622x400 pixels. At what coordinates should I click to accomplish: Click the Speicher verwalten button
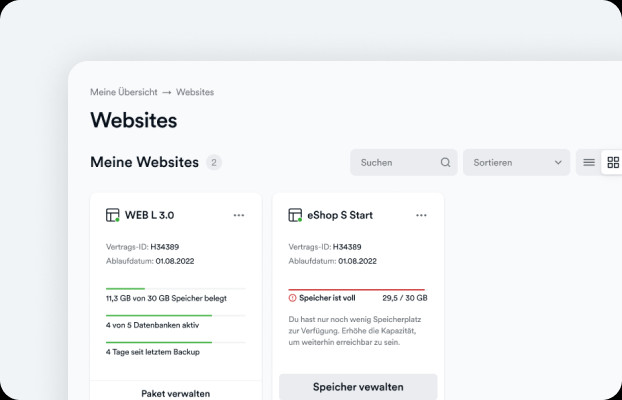pyautogui.click(x=358, y=387)
